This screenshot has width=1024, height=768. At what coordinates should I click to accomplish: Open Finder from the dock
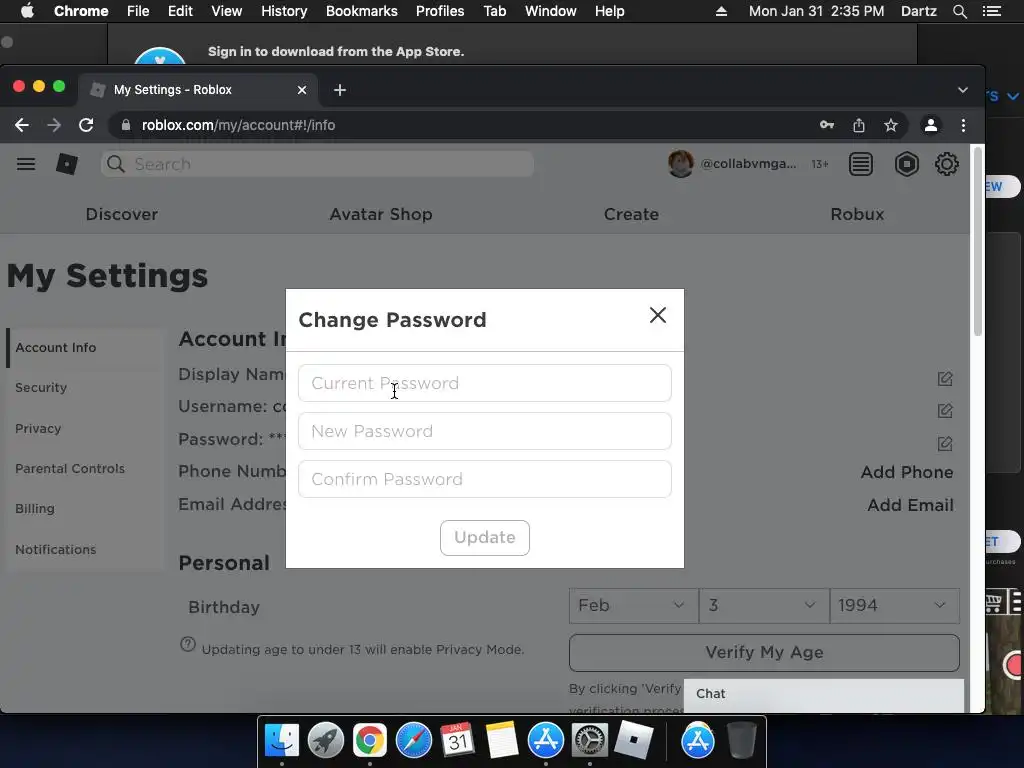[x=282, y=741]
